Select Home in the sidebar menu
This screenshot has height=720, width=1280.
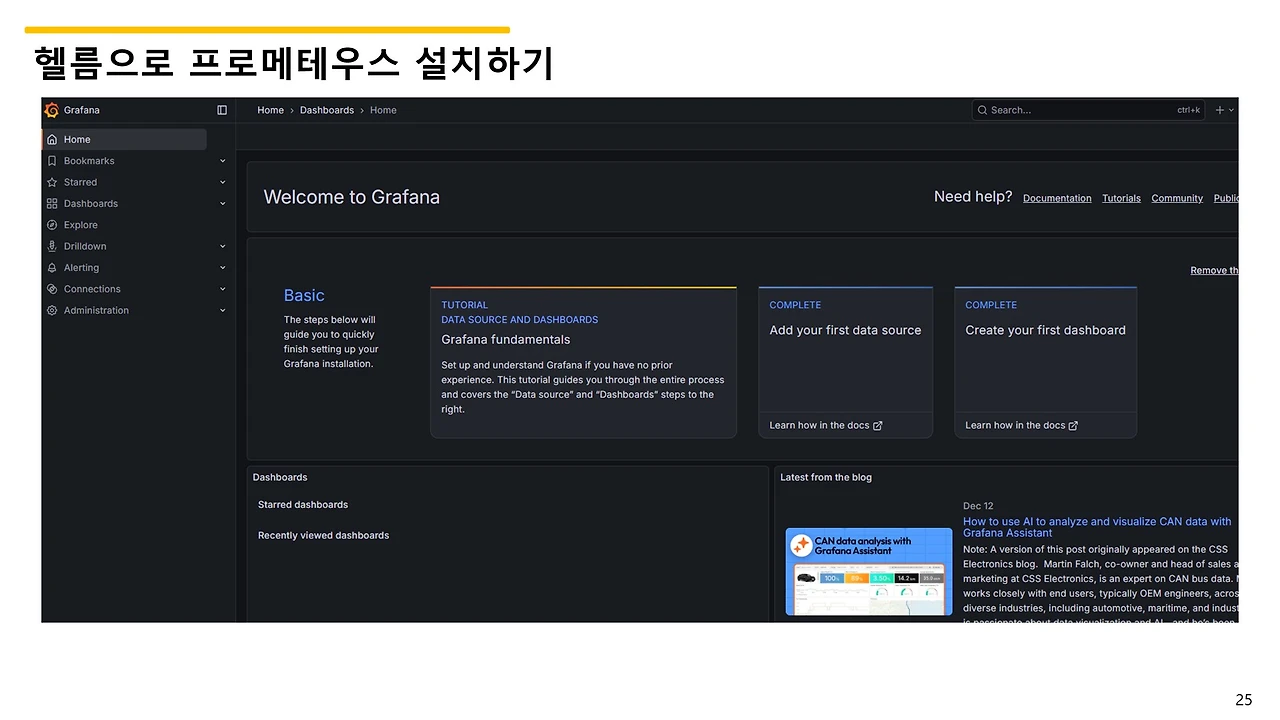click(x=124, y=139)
